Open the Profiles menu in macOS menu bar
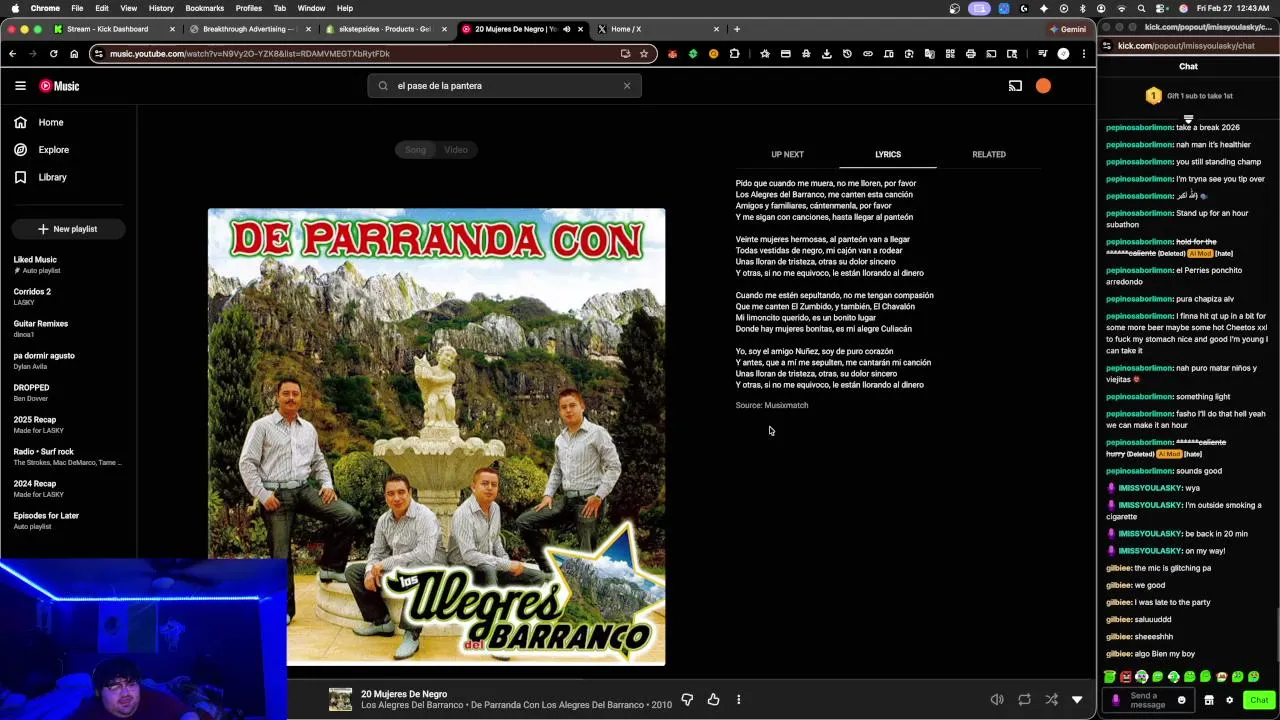This screenshot has width=1280, height=720. [249, 8]
